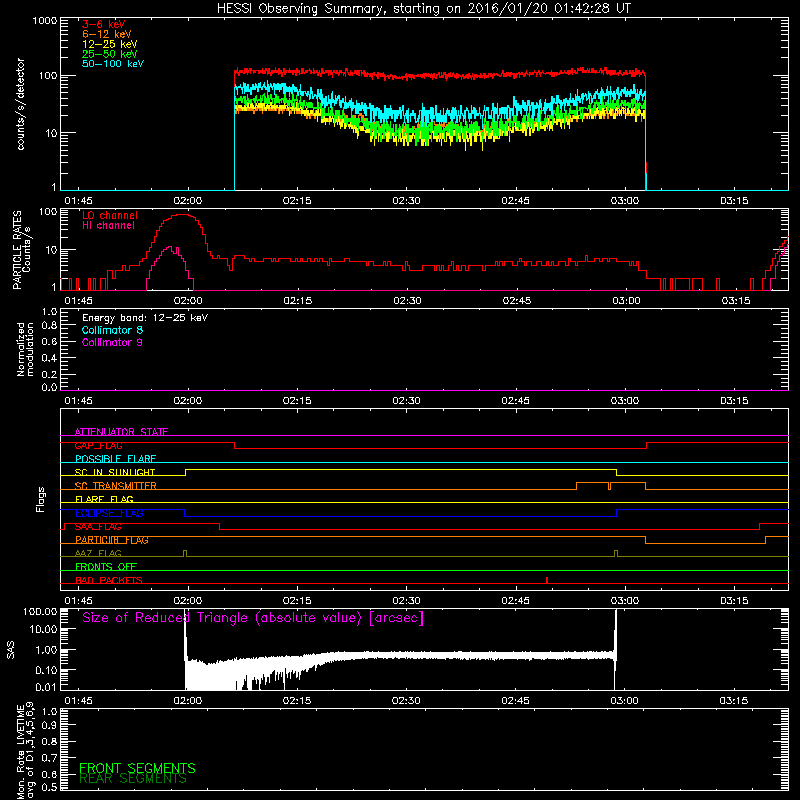Screen dimensions: 800x800
Task: Click the Normalized modulation axis label
Action: coord(25,349)
